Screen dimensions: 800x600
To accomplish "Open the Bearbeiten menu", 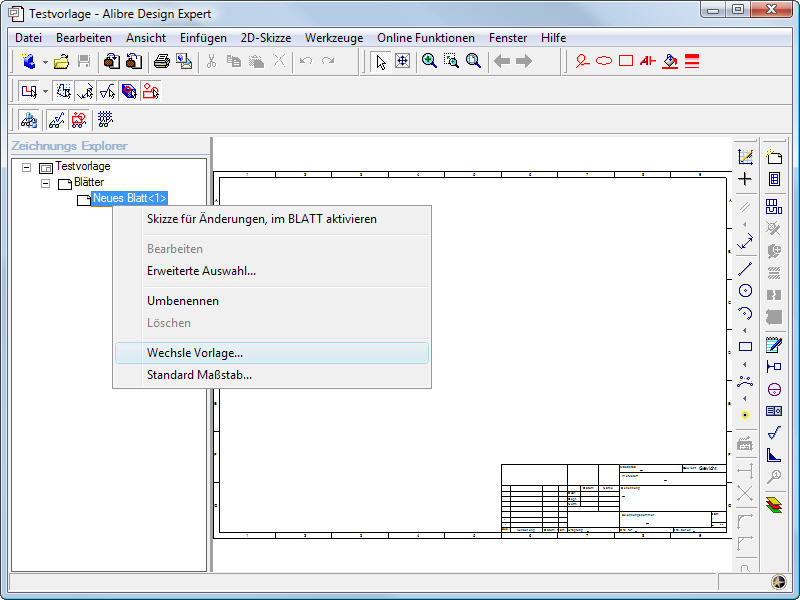I will (x=84, y=38).
